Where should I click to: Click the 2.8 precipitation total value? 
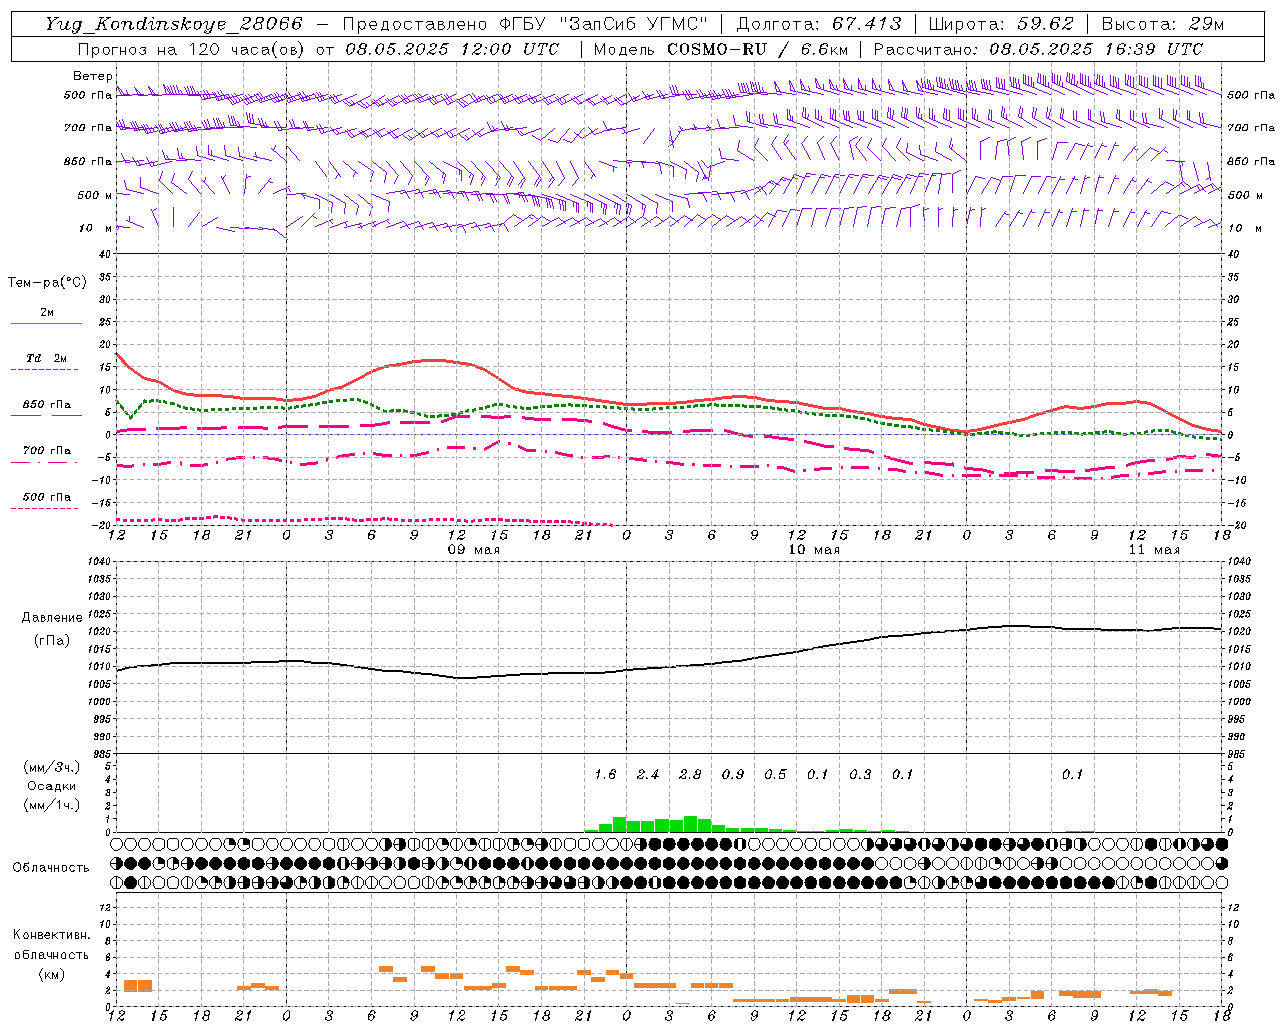pos(690,774)
